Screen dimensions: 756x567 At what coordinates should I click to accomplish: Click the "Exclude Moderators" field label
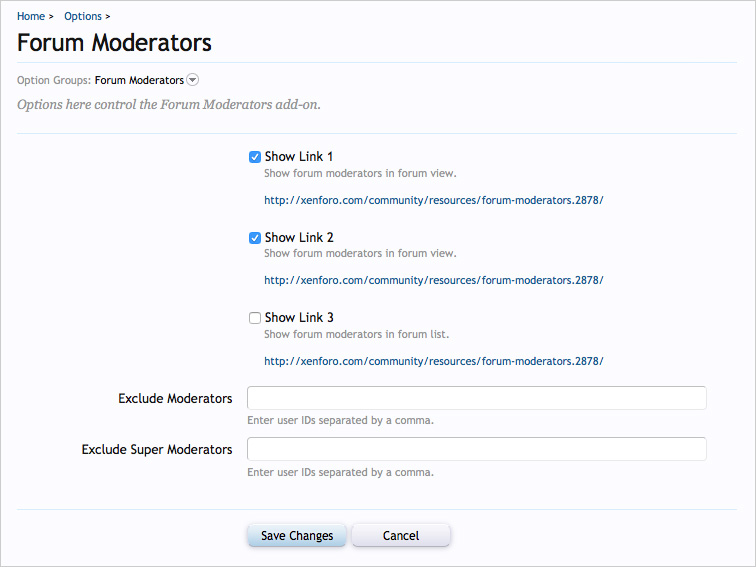click(x=175, y=398)
